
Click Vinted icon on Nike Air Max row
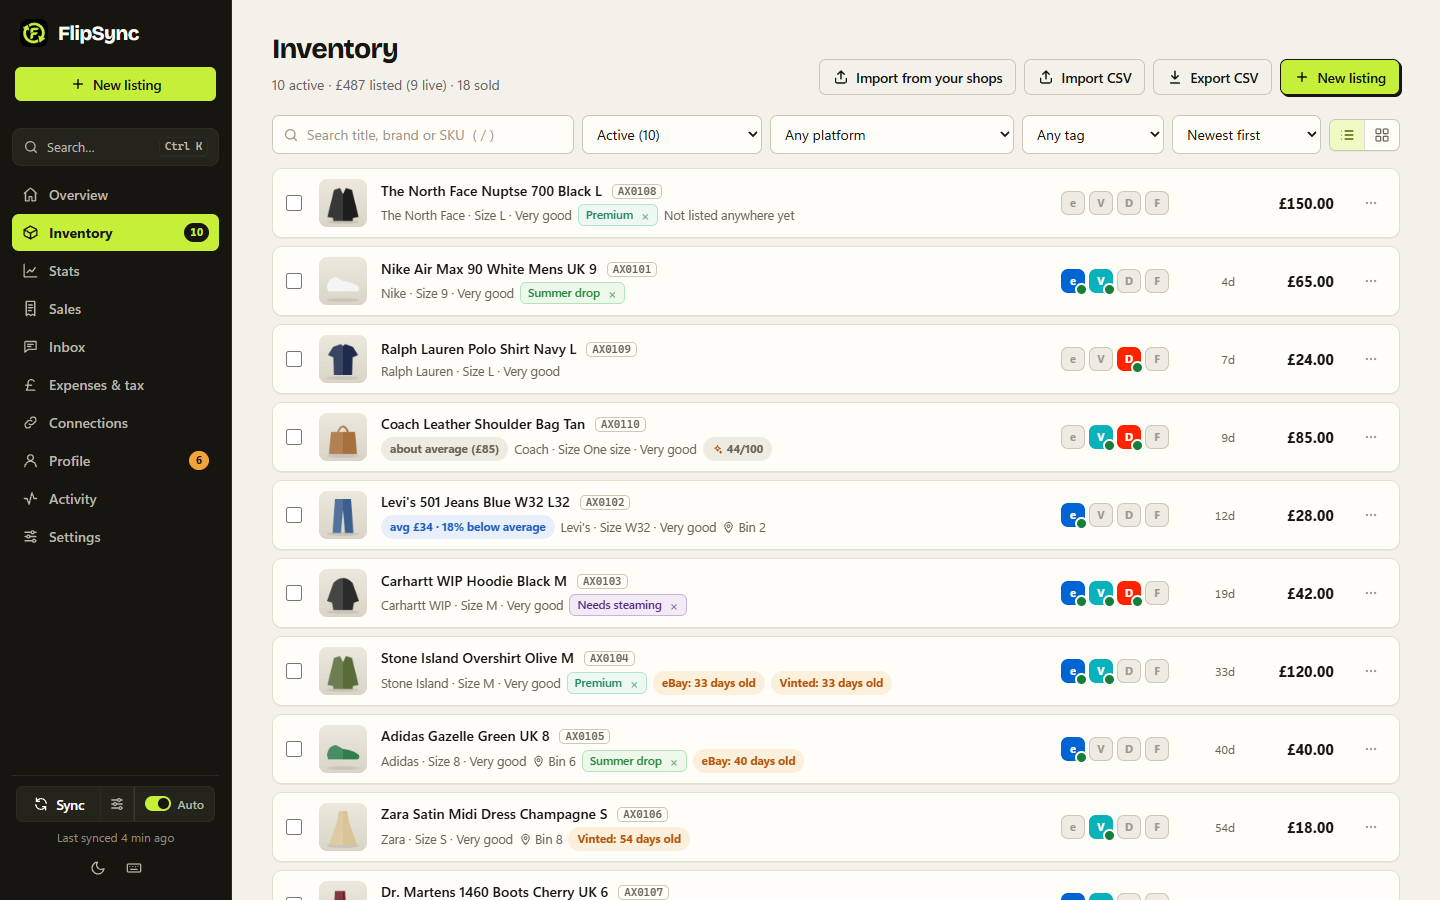click(x=1101, y=281)
